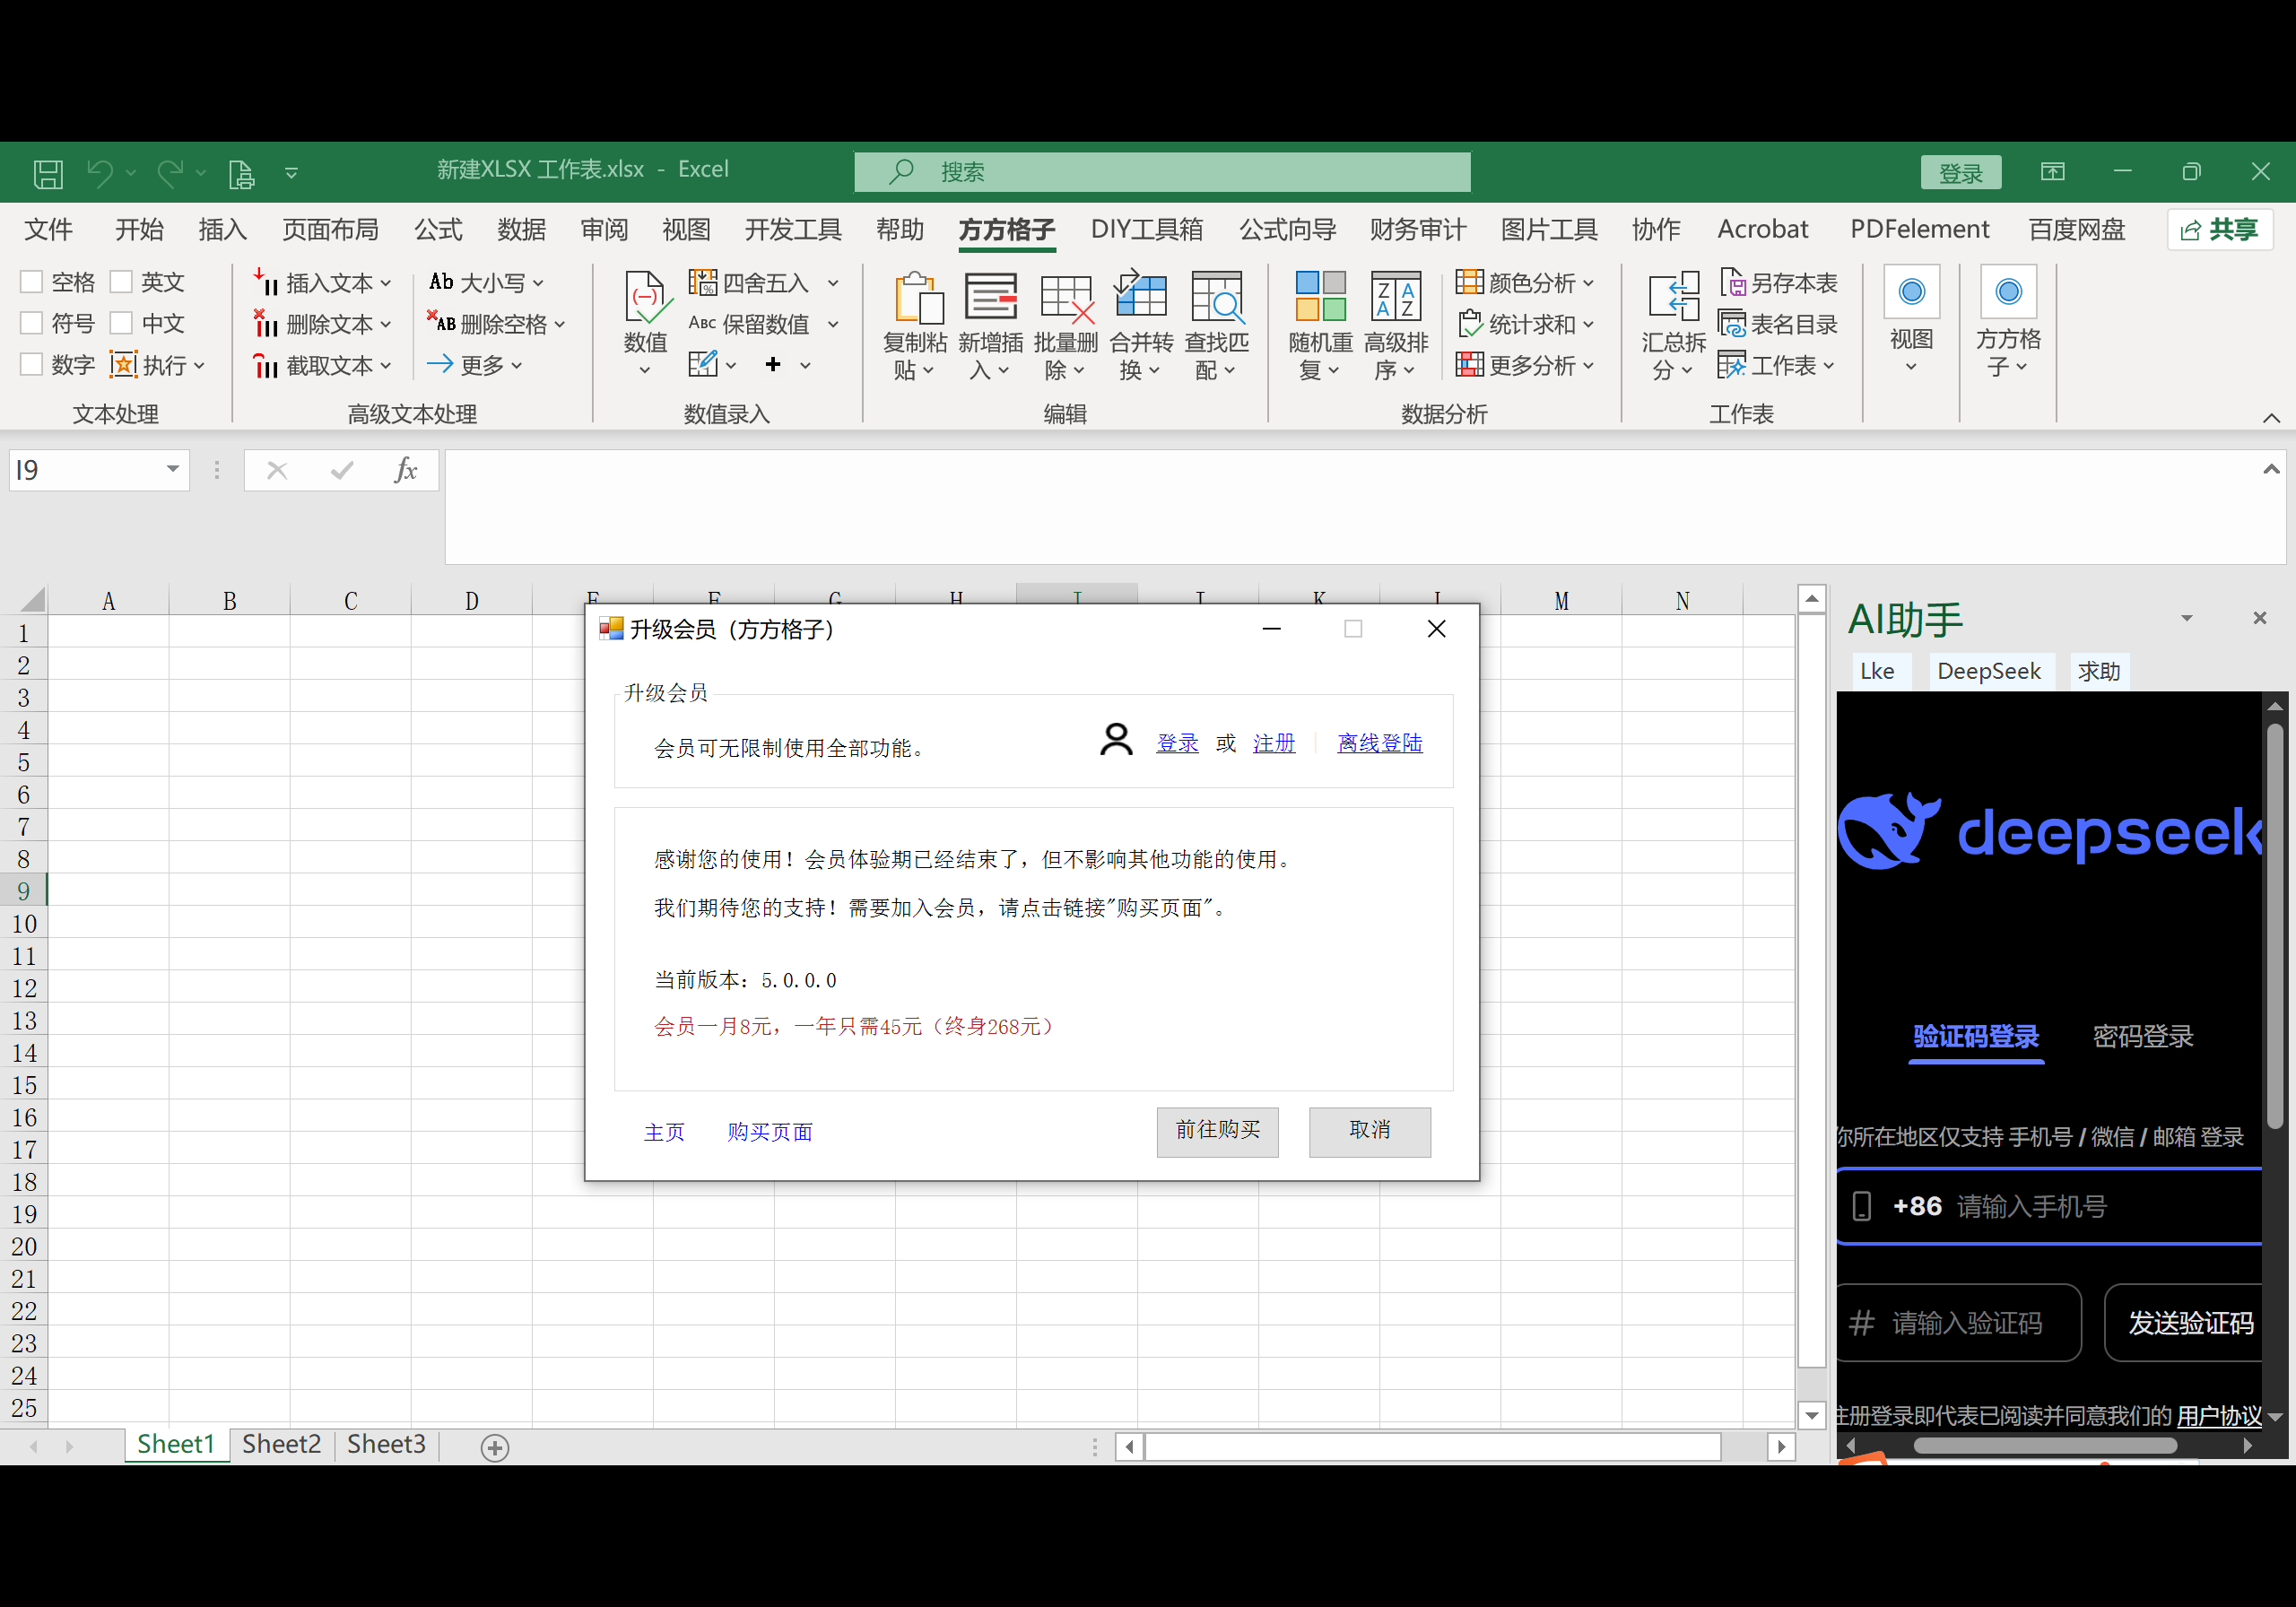Expand the formula bar chevron
The width and height of the screenshot is (2296, 1607).
click(x=2271, y=469)
